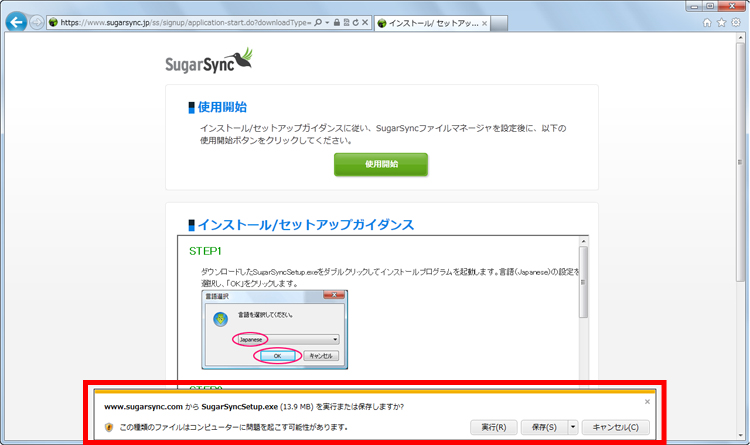
Task: Close the インストール/セットアップ tab
Action: click(x=485, y=23)
